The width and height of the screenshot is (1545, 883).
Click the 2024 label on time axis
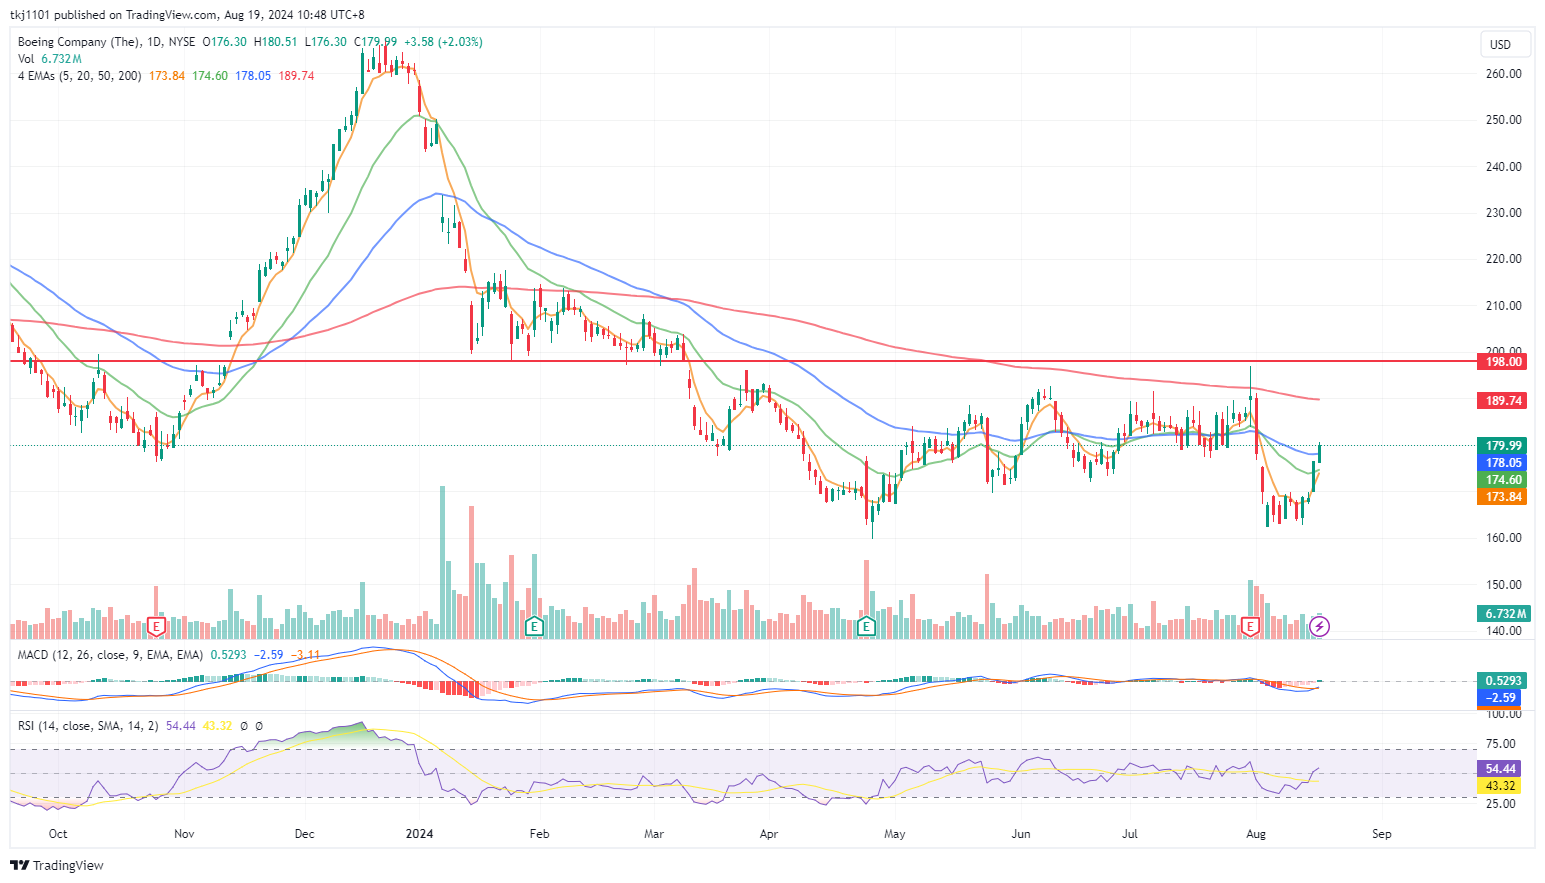pyautogui.click(x=420, y=834)
